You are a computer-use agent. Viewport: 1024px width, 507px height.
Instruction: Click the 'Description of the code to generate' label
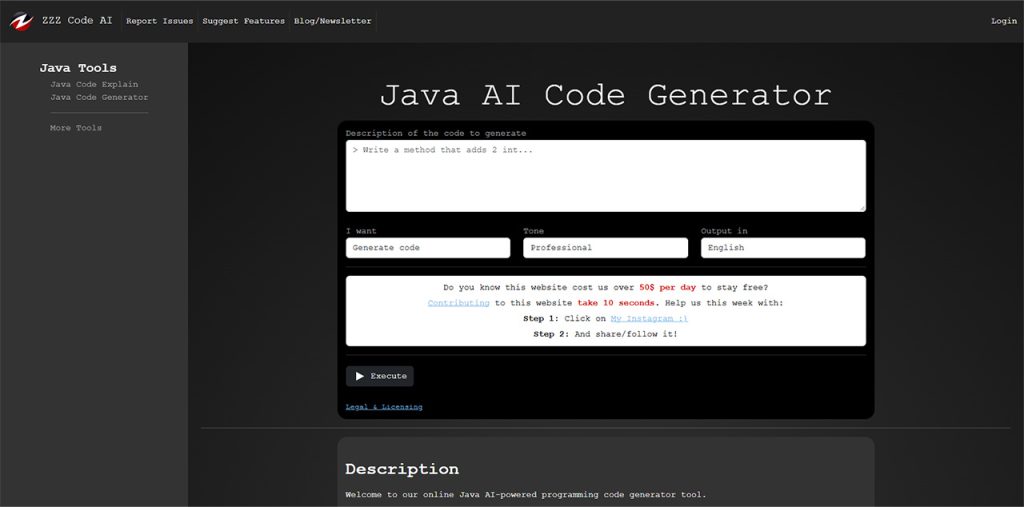[x=436, y=133]
